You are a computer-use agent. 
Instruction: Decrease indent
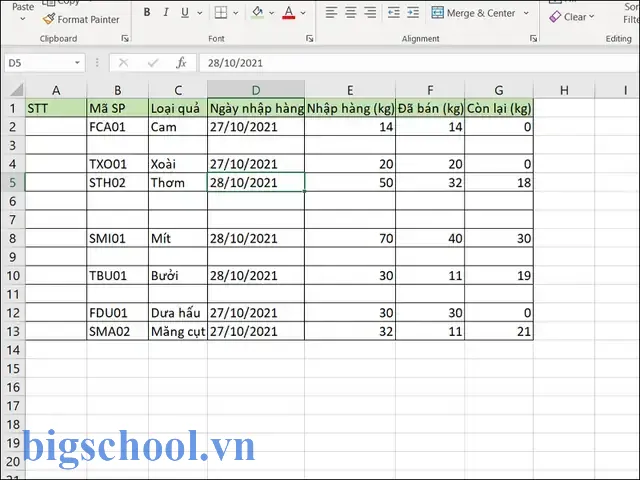(x=393, y=13)
